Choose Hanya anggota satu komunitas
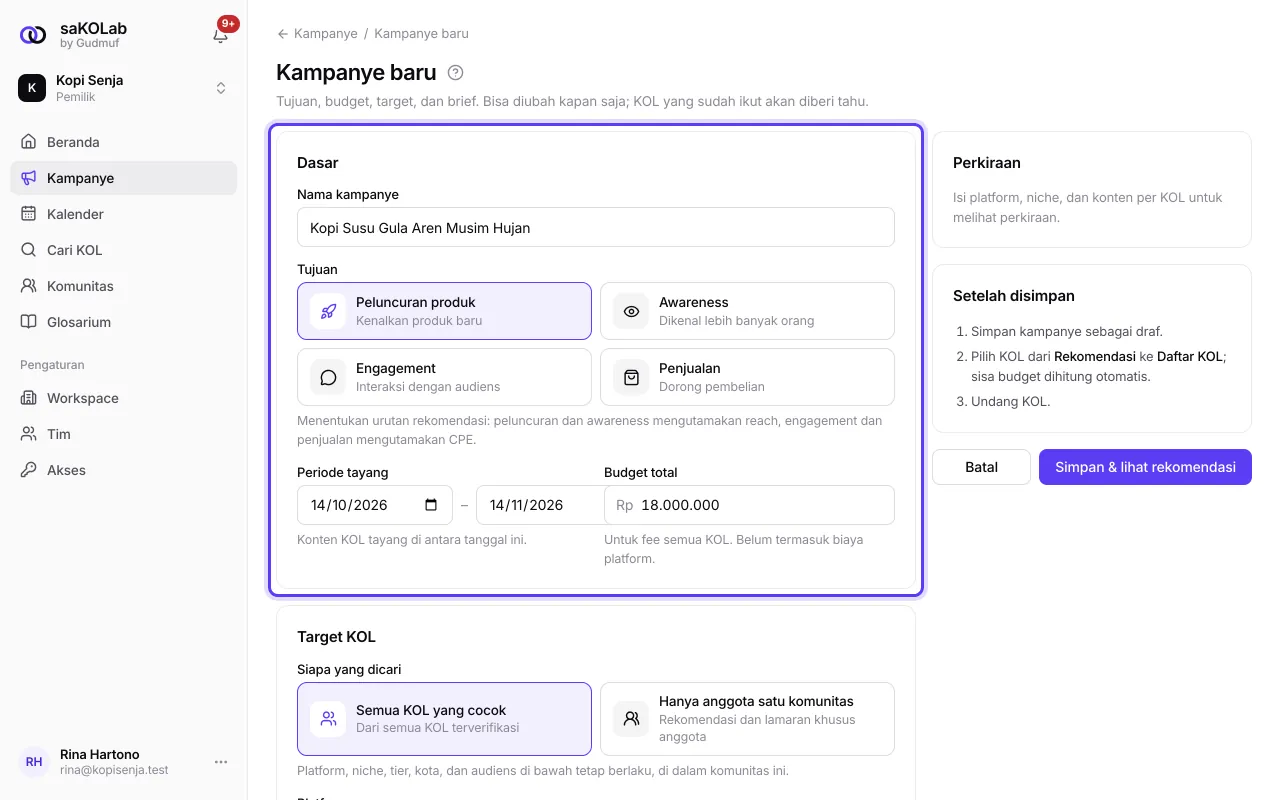The height and width of the screenshot is (800, 1280). click(x=747, y=719)
